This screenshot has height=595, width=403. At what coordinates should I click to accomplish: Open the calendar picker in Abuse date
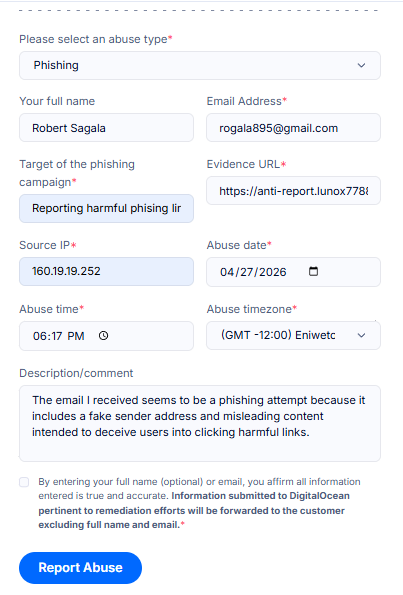pyautogui.click(x=313, y=271)
